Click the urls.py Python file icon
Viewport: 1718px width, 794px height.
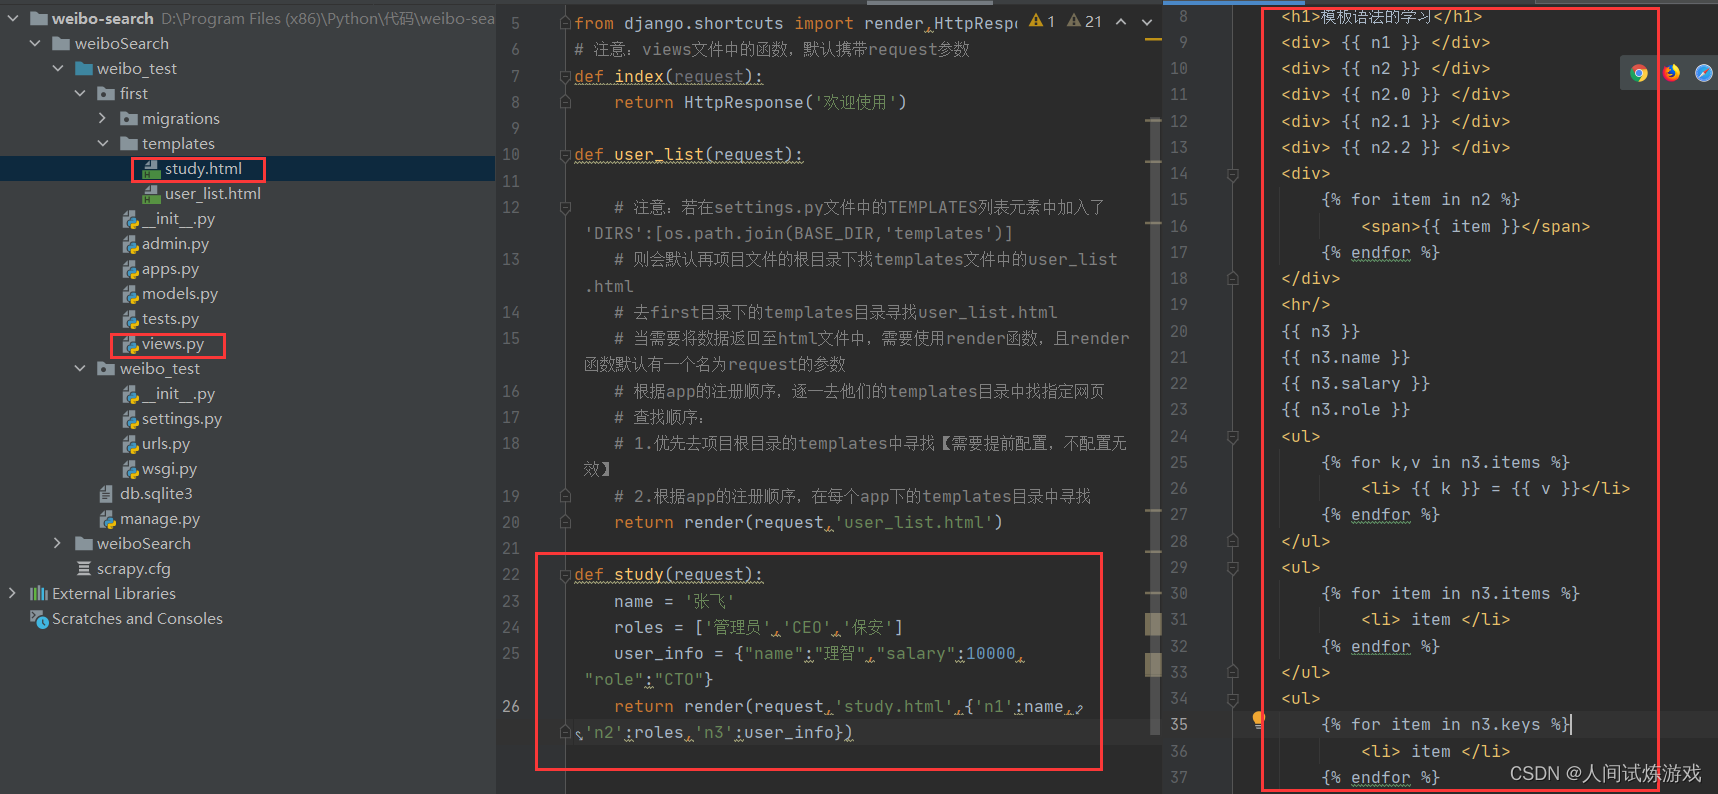pyautogui.click(x=130, y=444)
